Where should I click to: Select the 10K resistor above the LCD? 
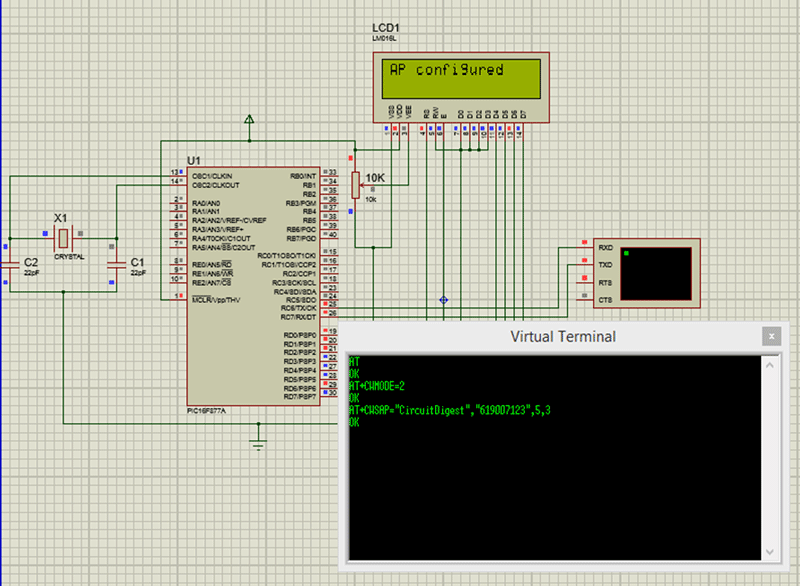[x=356, y=185]
